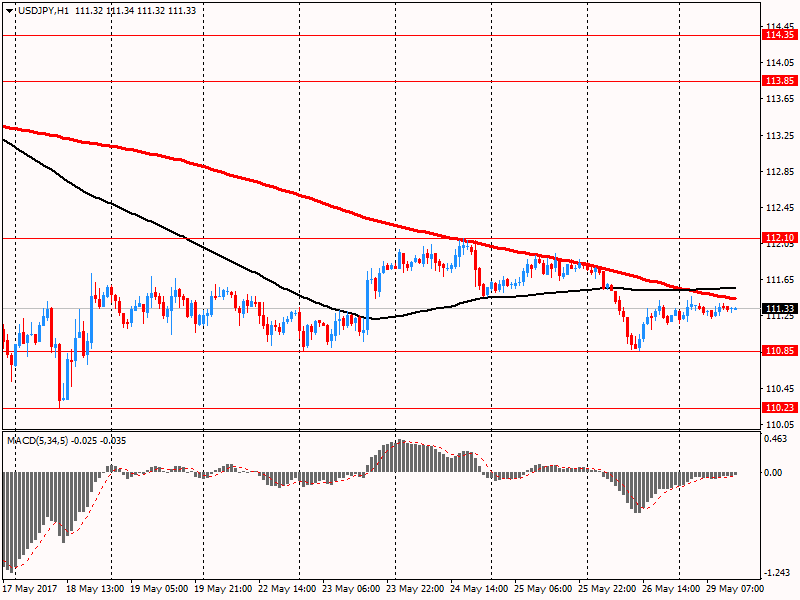Select the 110.85 red price level label
800x600 pixels.
[780, 351]
